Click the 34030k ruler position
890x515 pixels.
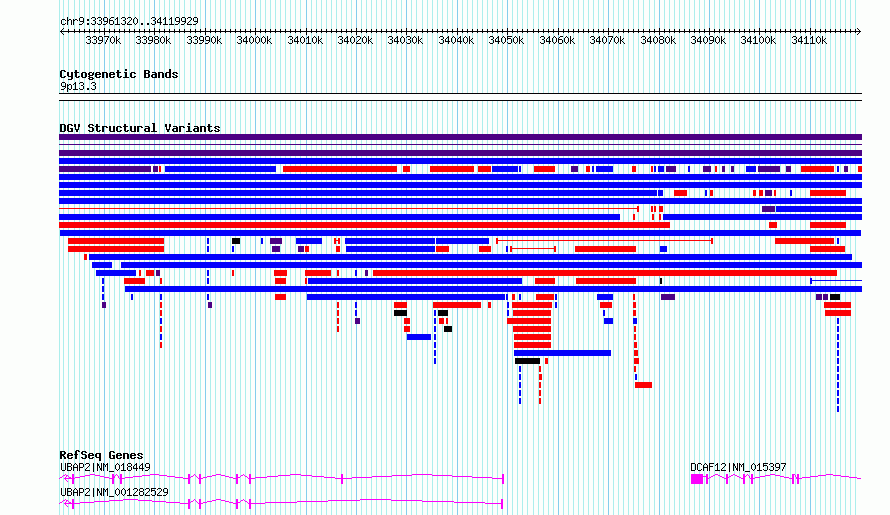point(405,40)
